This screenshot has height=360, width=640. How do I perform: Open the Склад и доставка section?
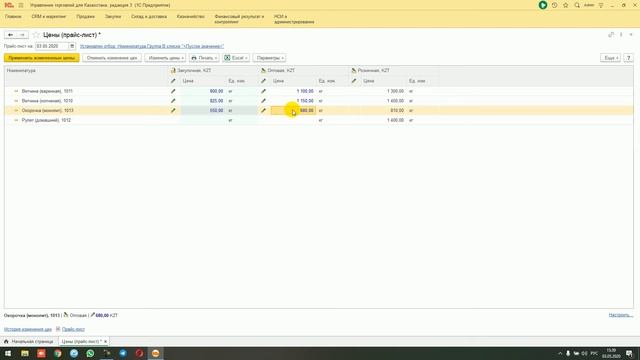[149, 16]
